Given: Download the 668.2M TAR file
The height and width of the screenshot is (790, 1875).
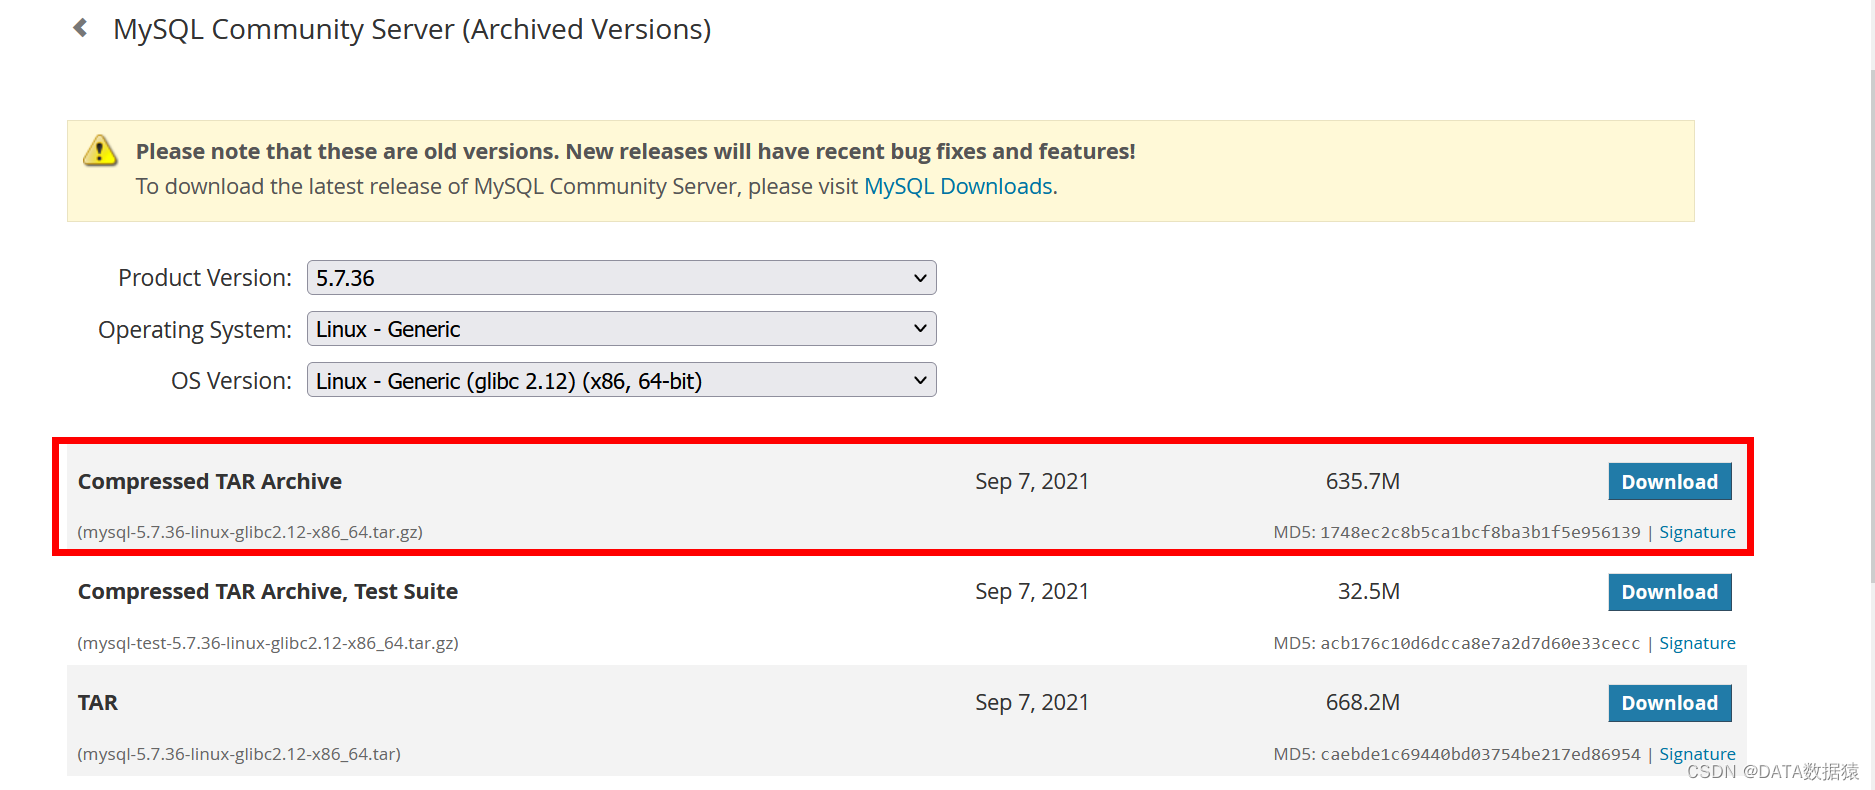Looking at the screenshot, I should point(1669,703).
